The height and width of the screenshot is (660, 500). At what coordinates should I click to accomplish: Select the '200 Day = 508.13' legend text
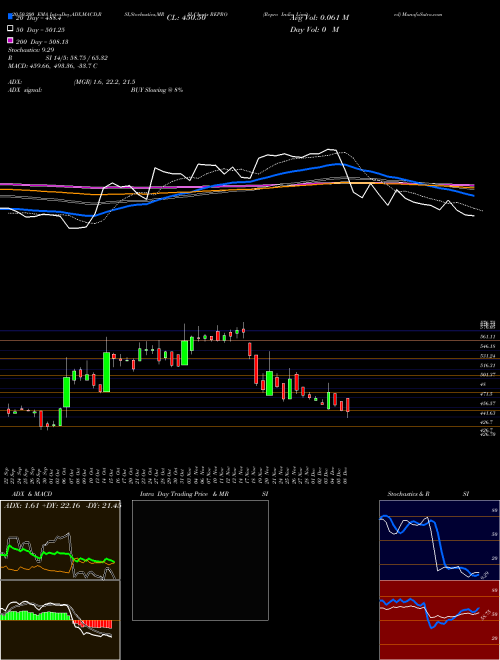41,42
